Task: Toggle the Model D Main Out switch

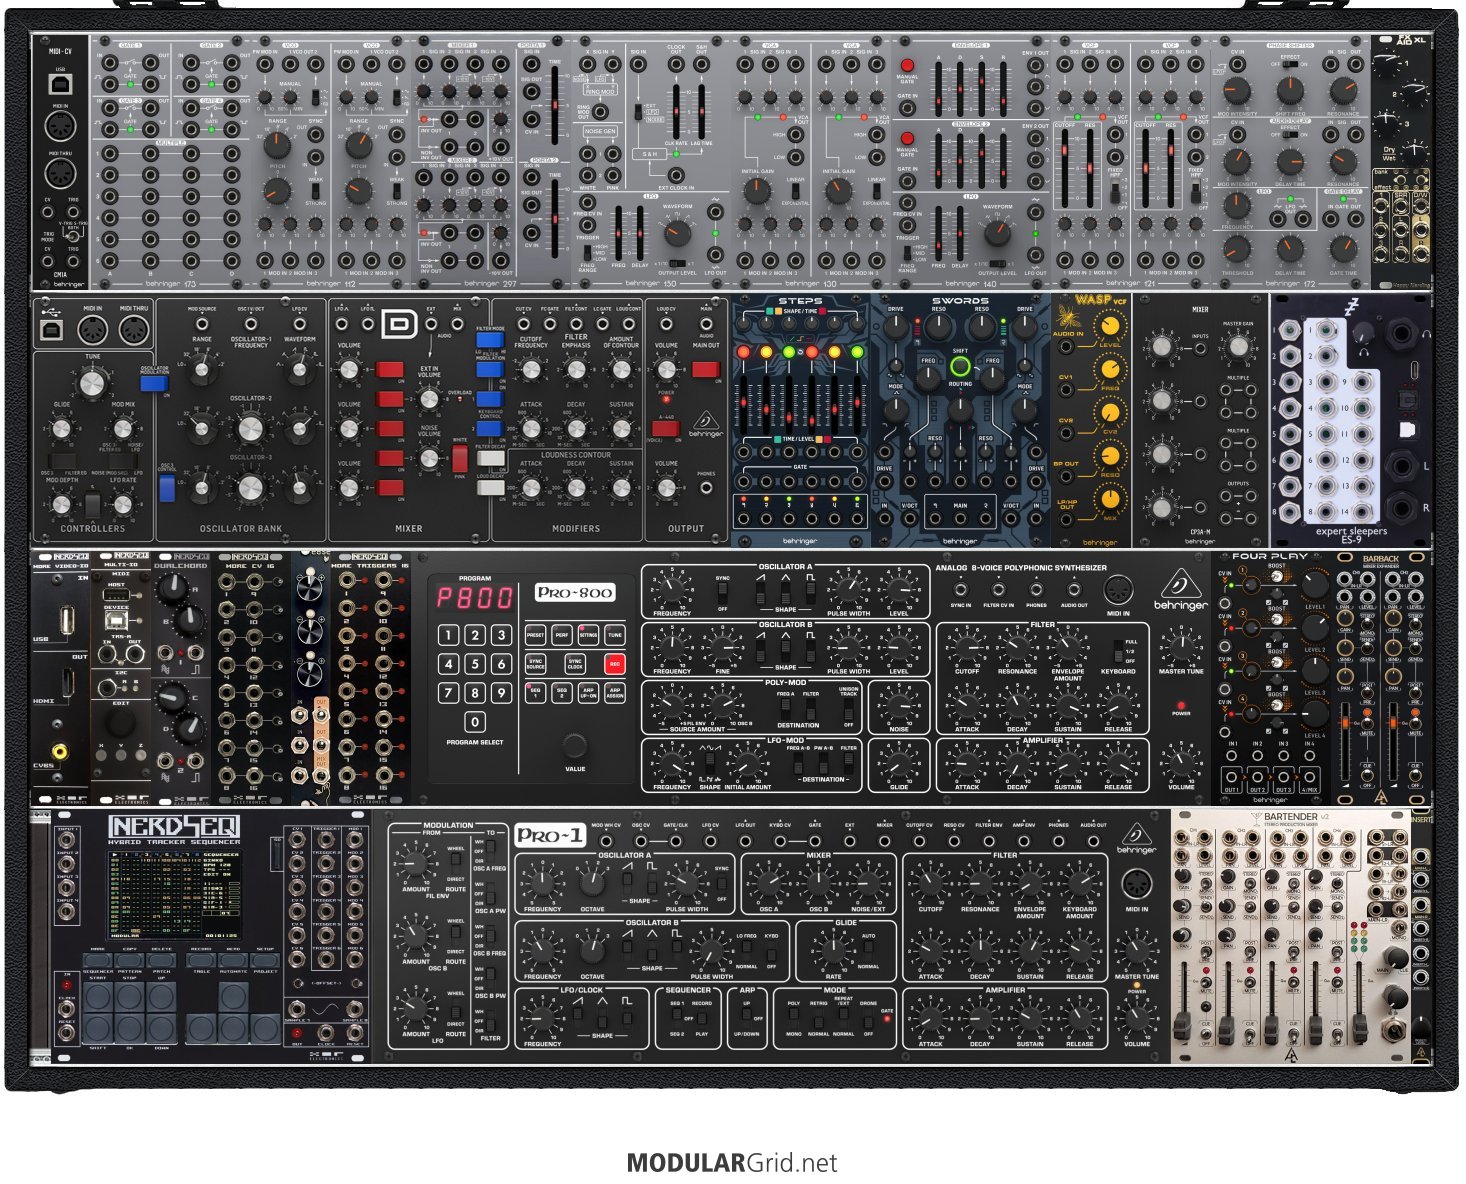Action: [706, 370]
